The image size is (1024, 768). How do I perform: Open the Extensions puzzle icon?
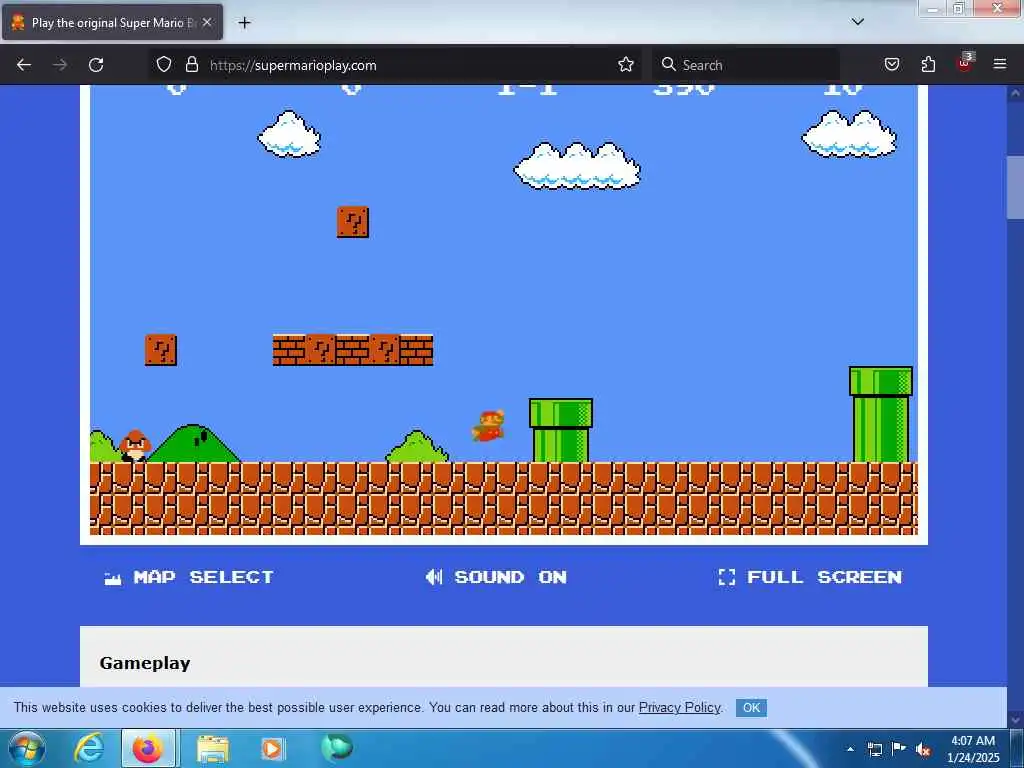coord(928,65)
